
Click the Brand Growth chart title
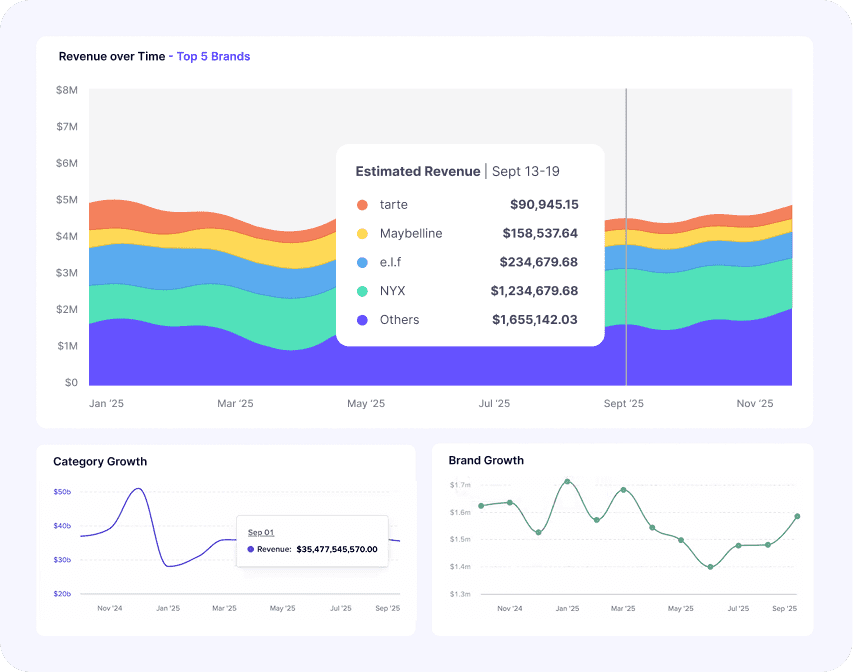tap(486, 461)
